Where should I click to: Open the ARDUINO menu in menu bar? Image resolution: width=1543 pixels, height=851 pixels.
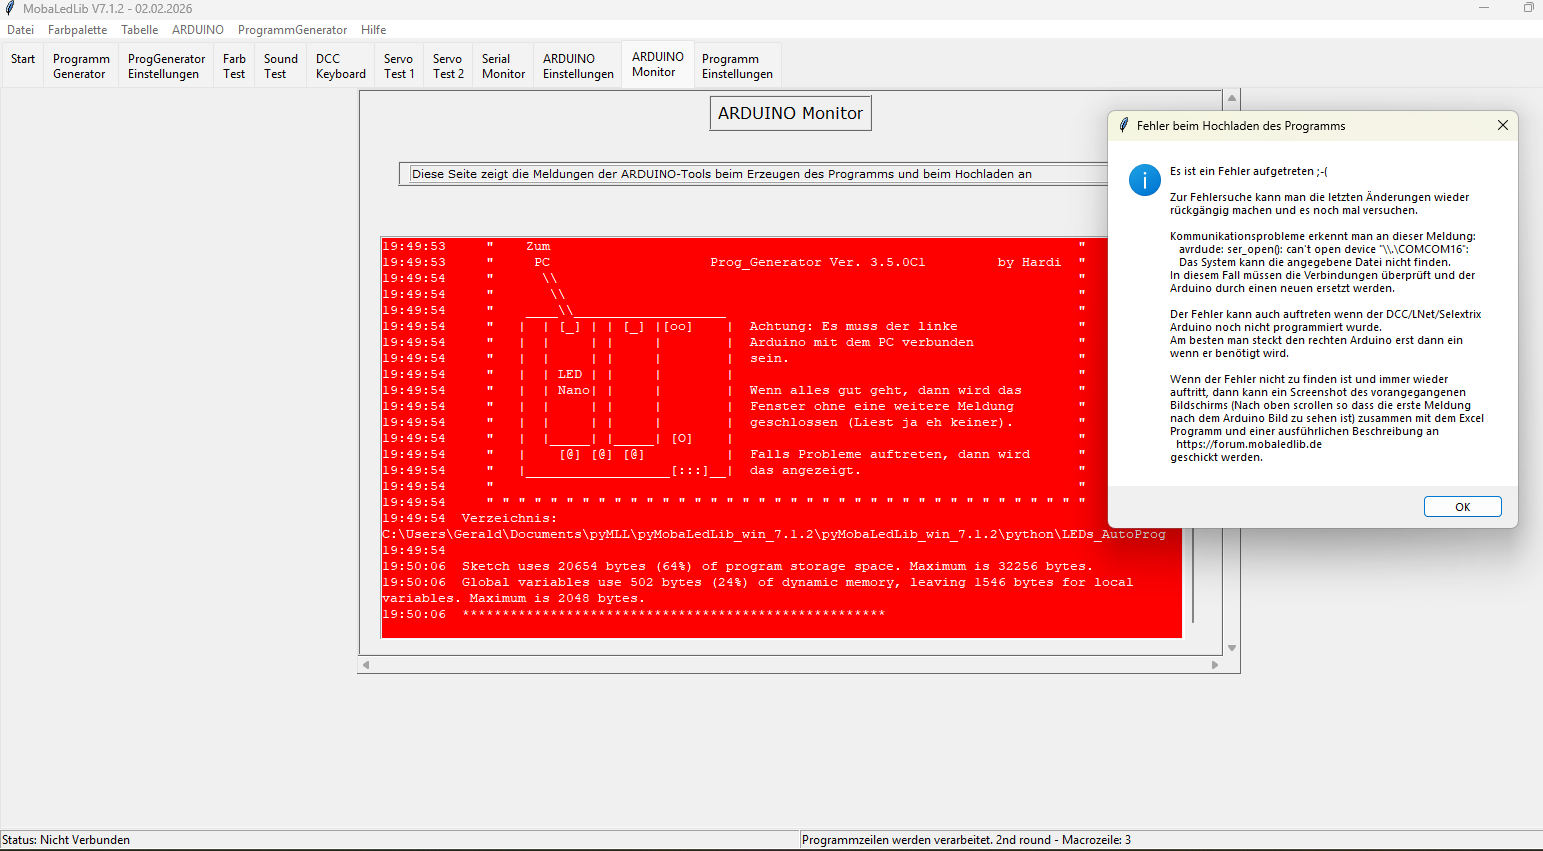198,30
